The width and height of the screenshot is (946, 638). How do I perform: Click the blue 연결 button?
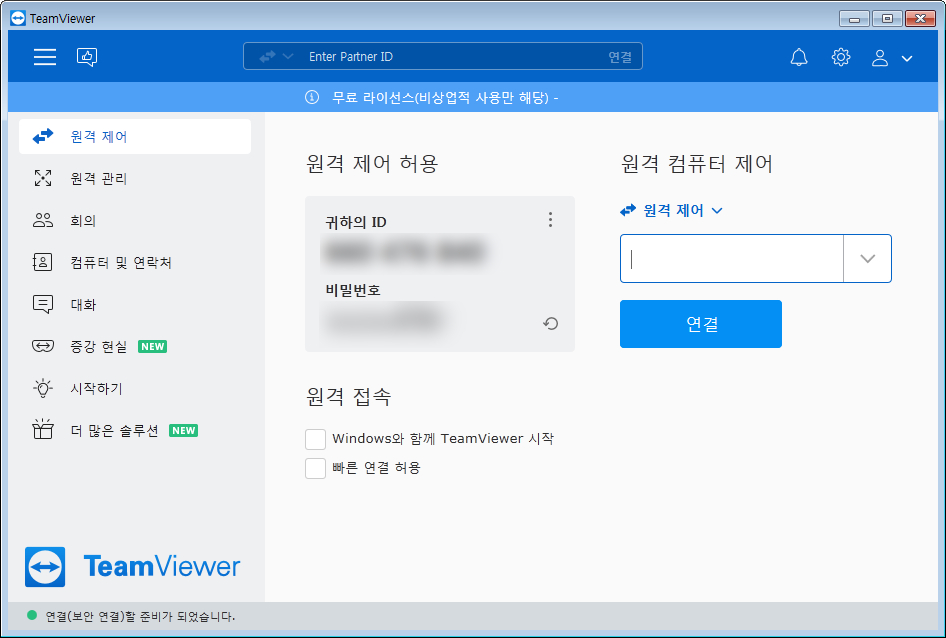pos(700,324)
